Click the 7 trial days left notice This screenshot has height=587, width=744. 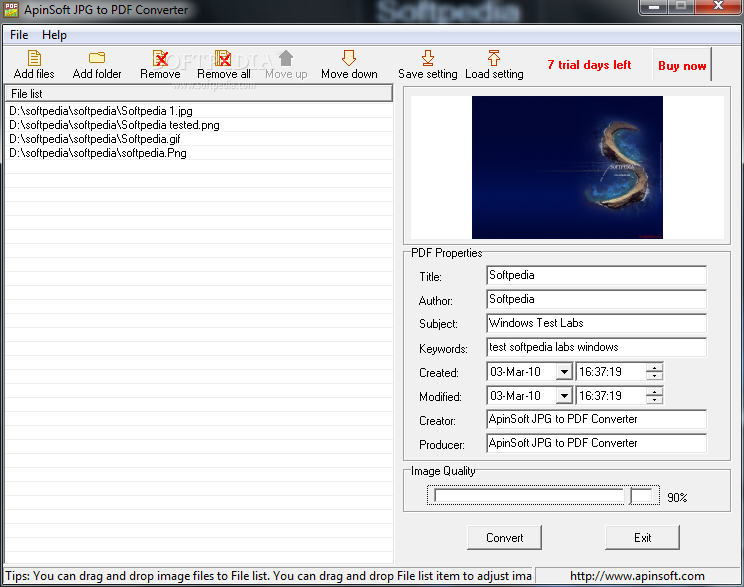[x=589, y=65]
